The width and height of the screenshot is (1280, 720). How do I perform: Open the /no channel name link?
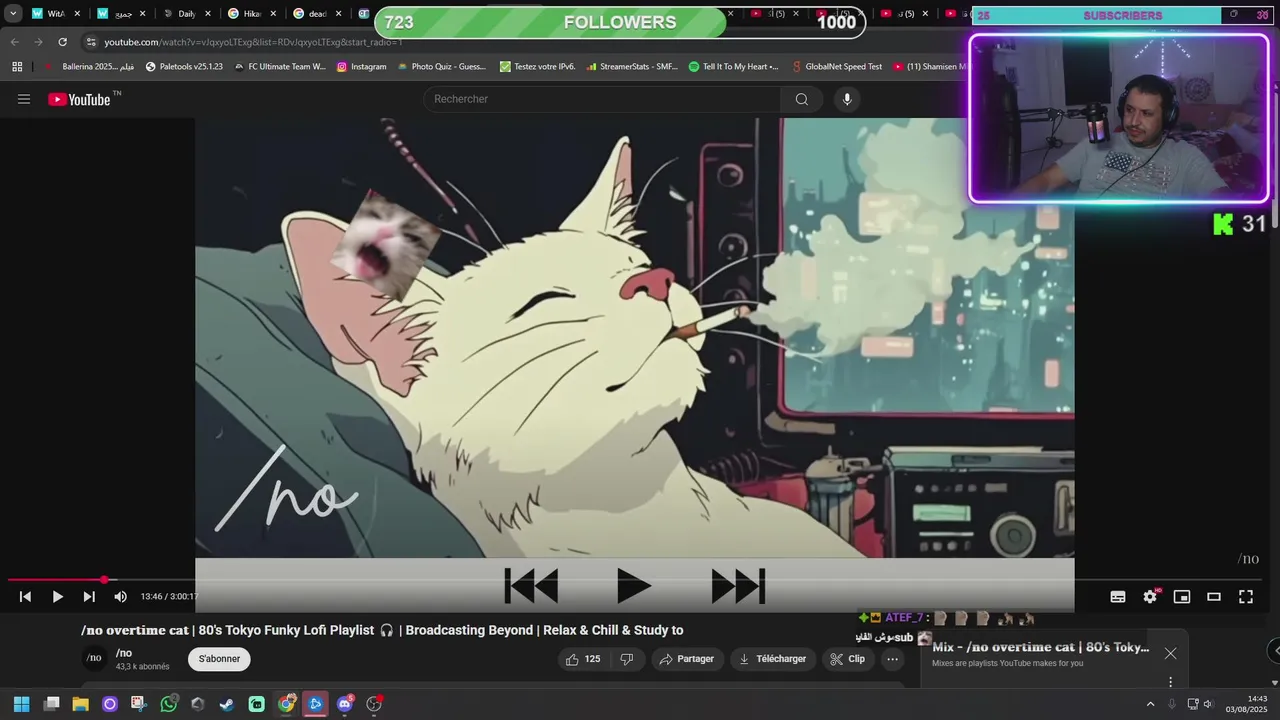(x=124, y=653)
